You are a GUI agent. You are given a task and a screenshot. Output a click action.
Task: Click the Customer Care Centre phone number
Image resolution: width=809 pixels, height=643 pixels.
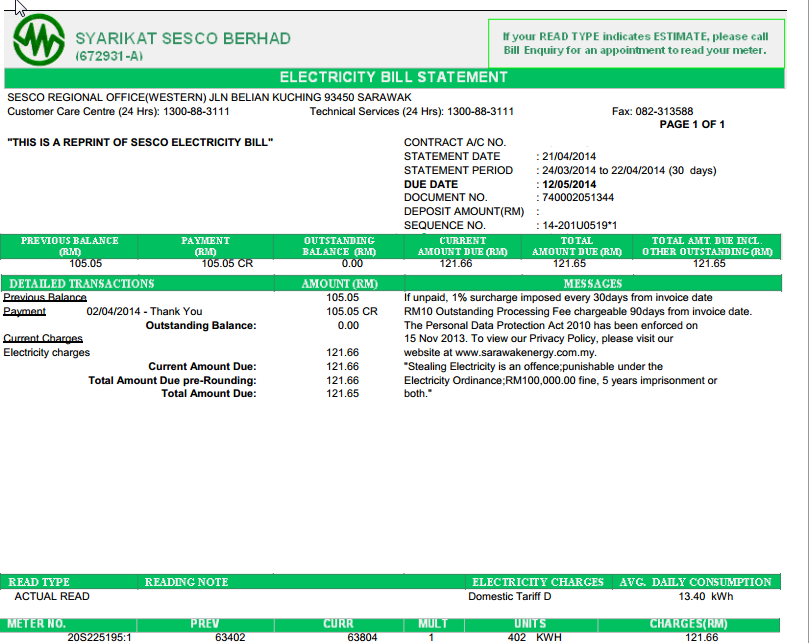(196, 111)
